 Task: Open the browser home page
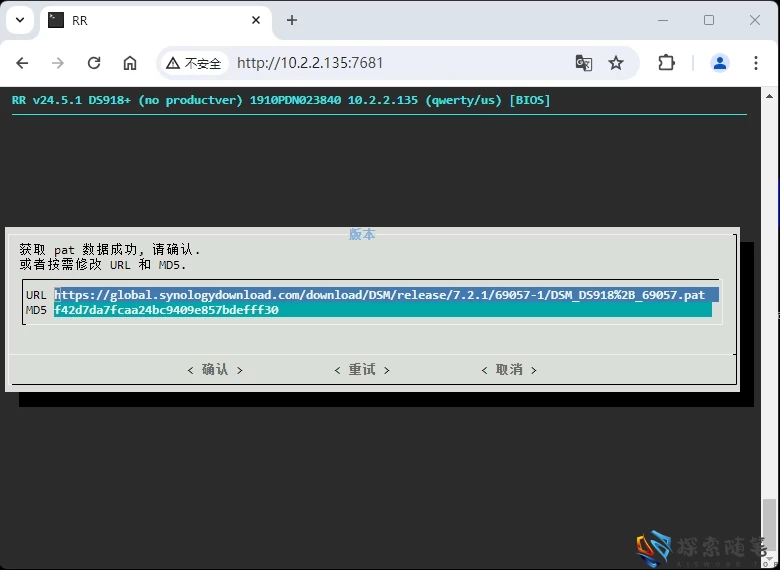130,63
